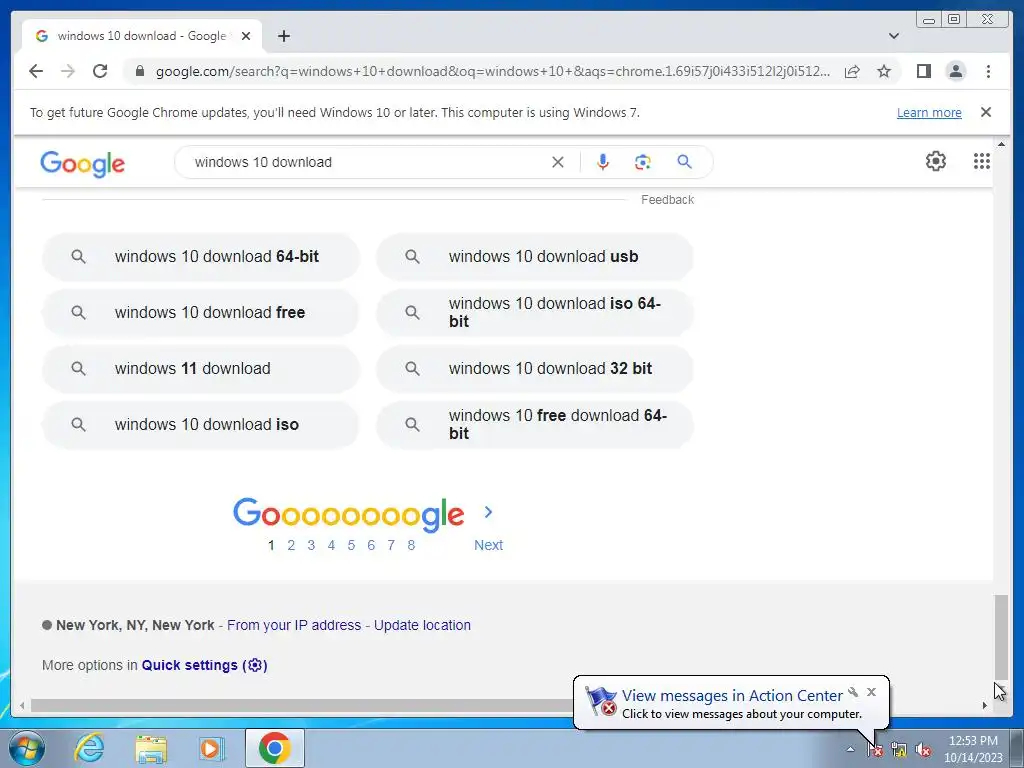Open Windows Media Player from taskbar

coord(212,748)
